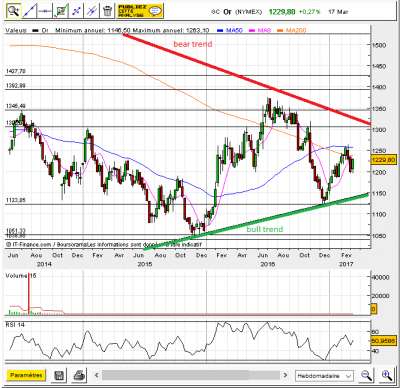400x388 pixels.
Task: Open the Paramètres settings button
Action: pyautogui.click(x=26, y=375)
